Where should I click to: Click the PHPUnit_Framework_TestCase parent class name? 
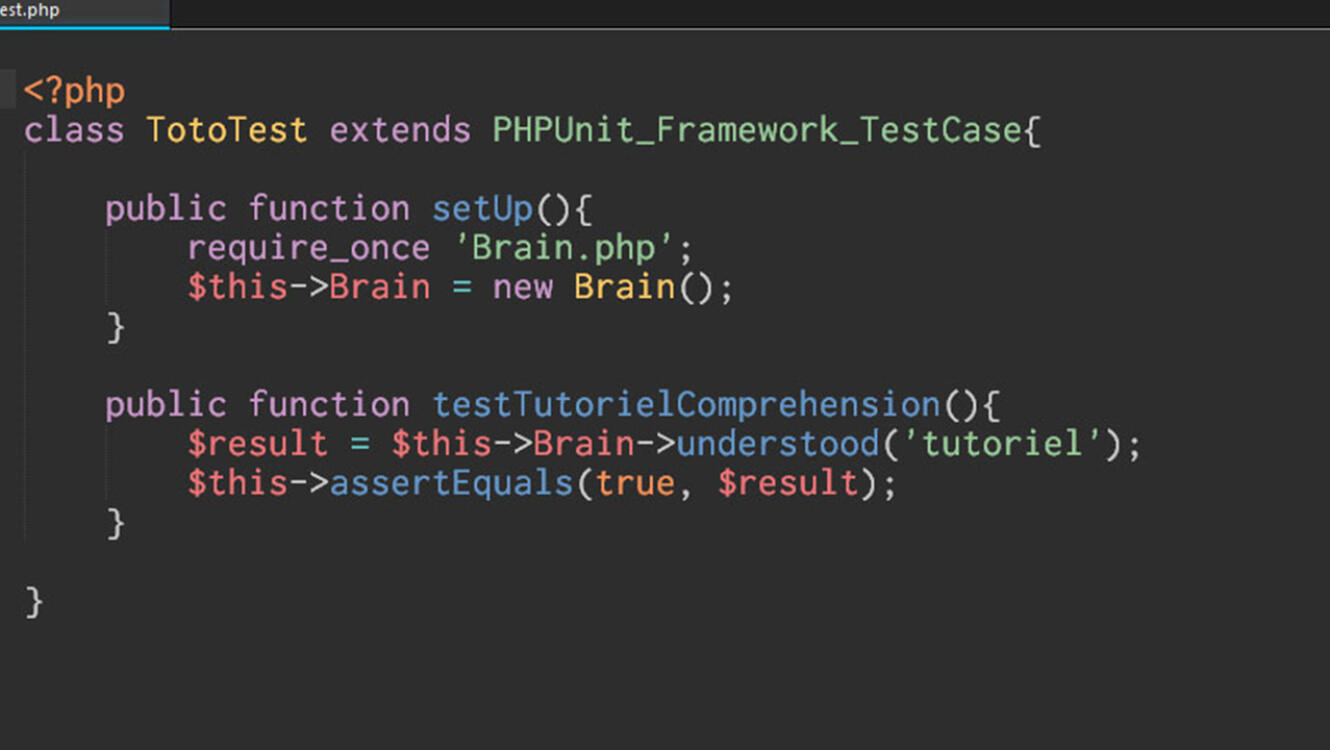756,130
